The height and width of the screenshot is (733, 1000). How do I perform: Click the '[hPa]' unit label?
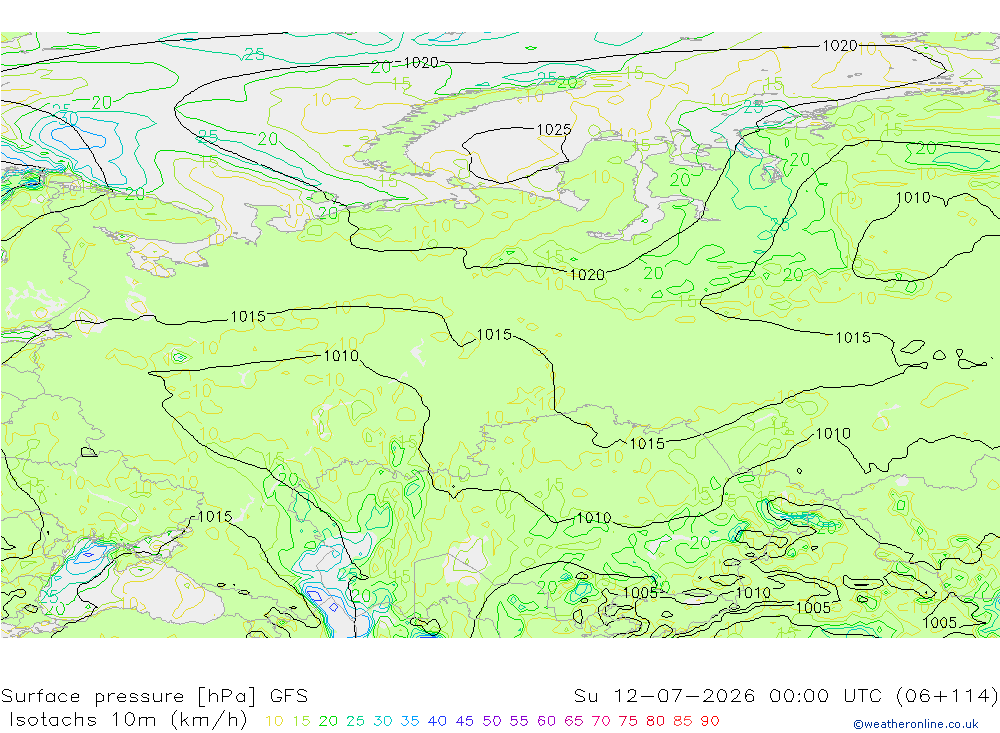[226, 695]
